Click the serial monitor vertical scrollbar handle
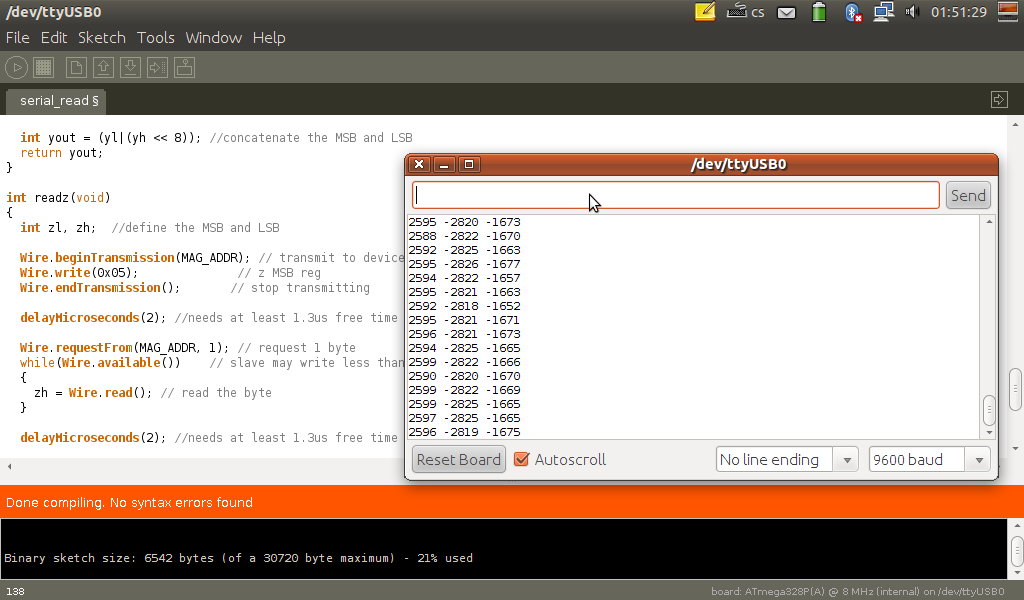Viewport: 1024px width, 600px height. pyautogui.click(x=989, y=409)
